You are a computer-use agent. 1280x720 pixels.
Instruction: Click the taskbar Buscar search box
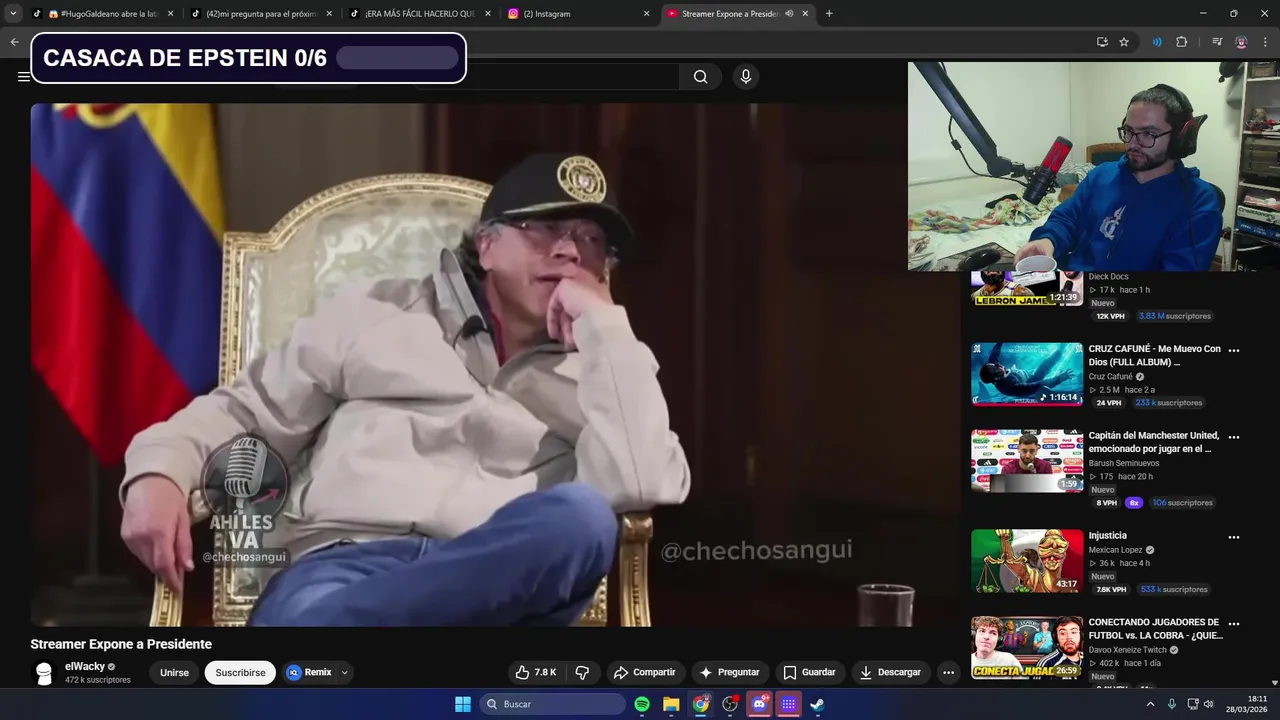552,704
